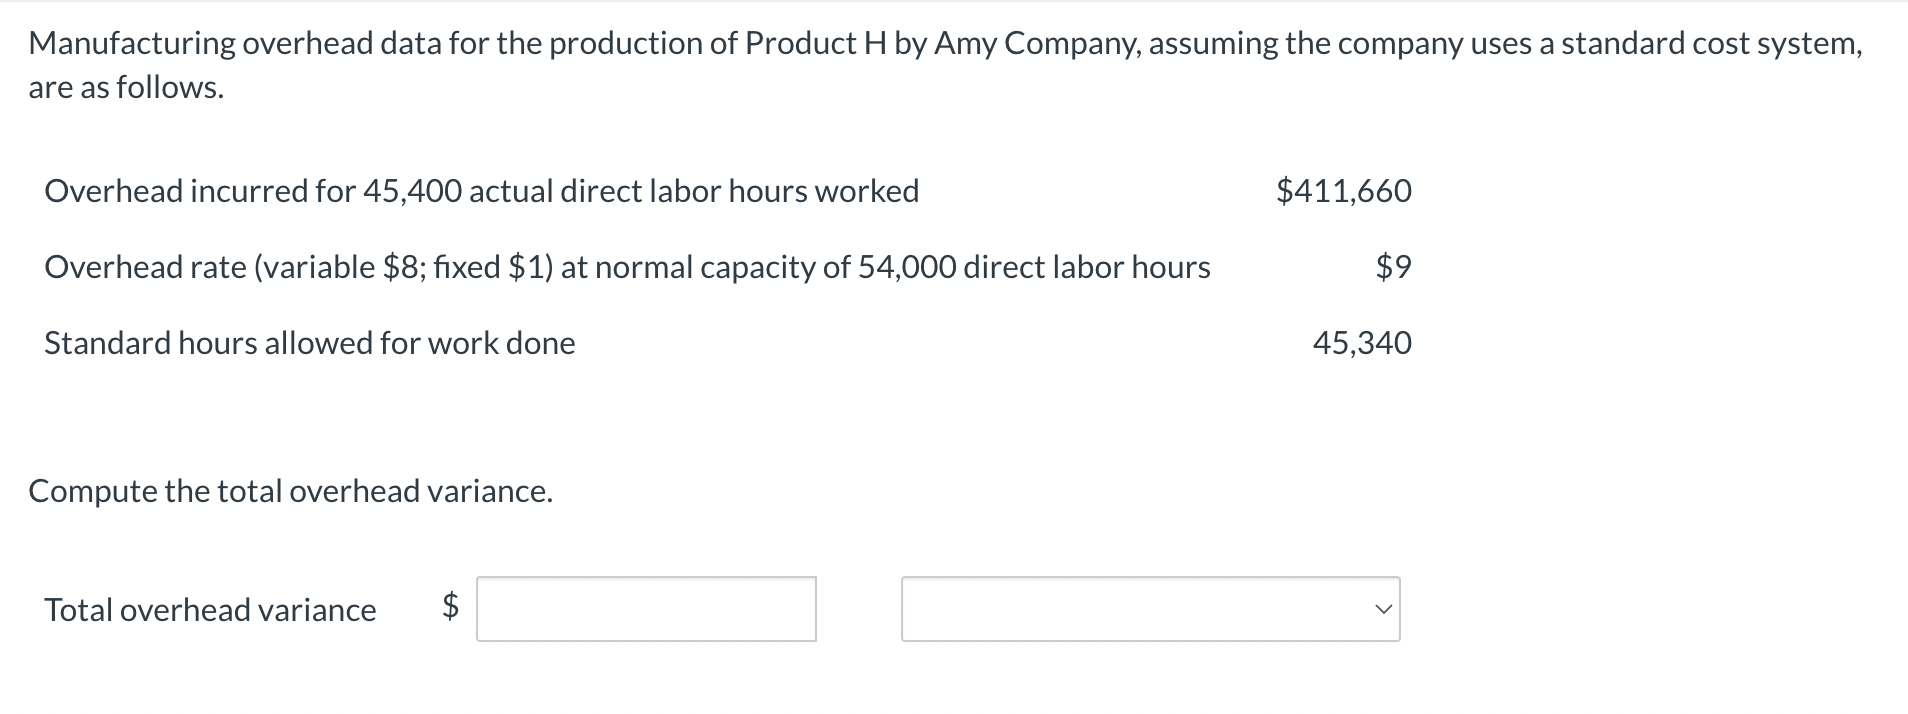Screen dimensions: 1908x714
Task: Click "Amy Company" in the problem statement
Action: (1036, 43)
